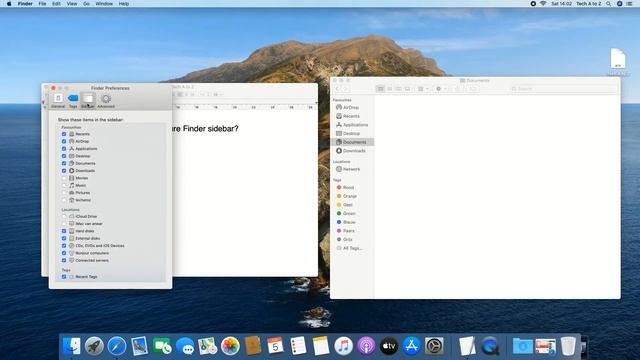
Task: Enable the Movies checkbox
Action: point(64,178)
